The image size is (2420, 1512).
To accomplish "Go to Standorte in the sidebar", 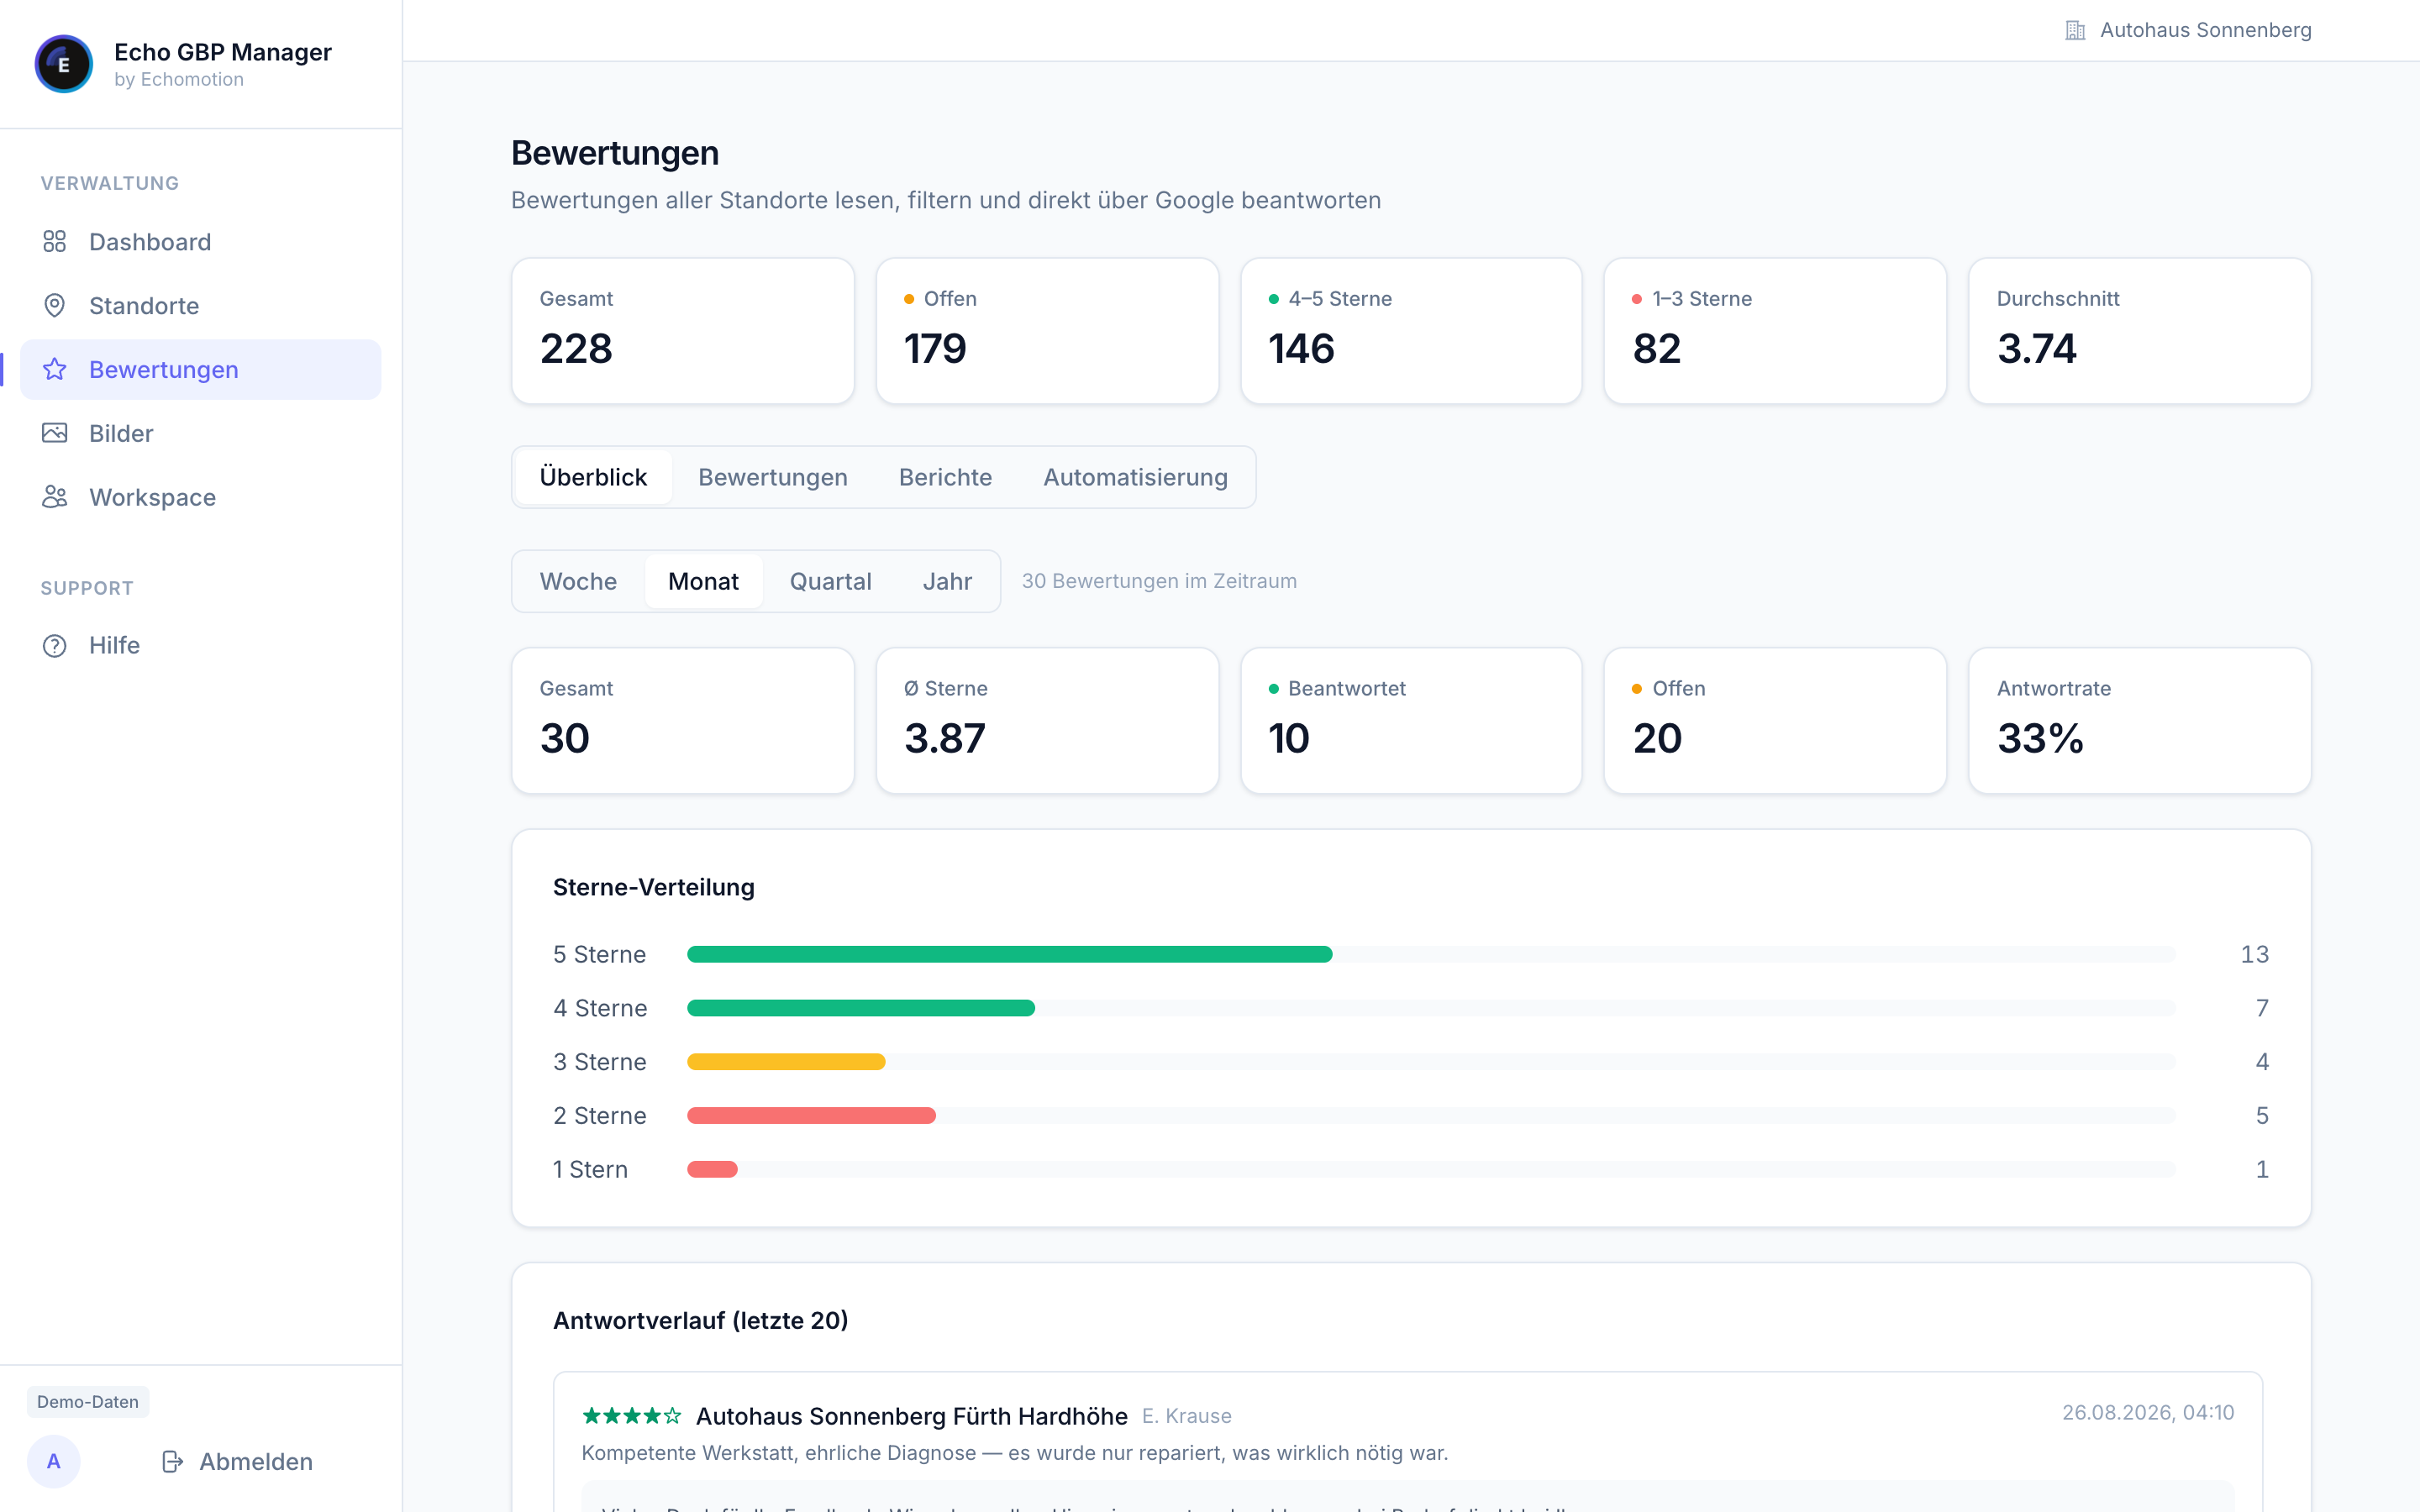I will (x=201, y=306).
